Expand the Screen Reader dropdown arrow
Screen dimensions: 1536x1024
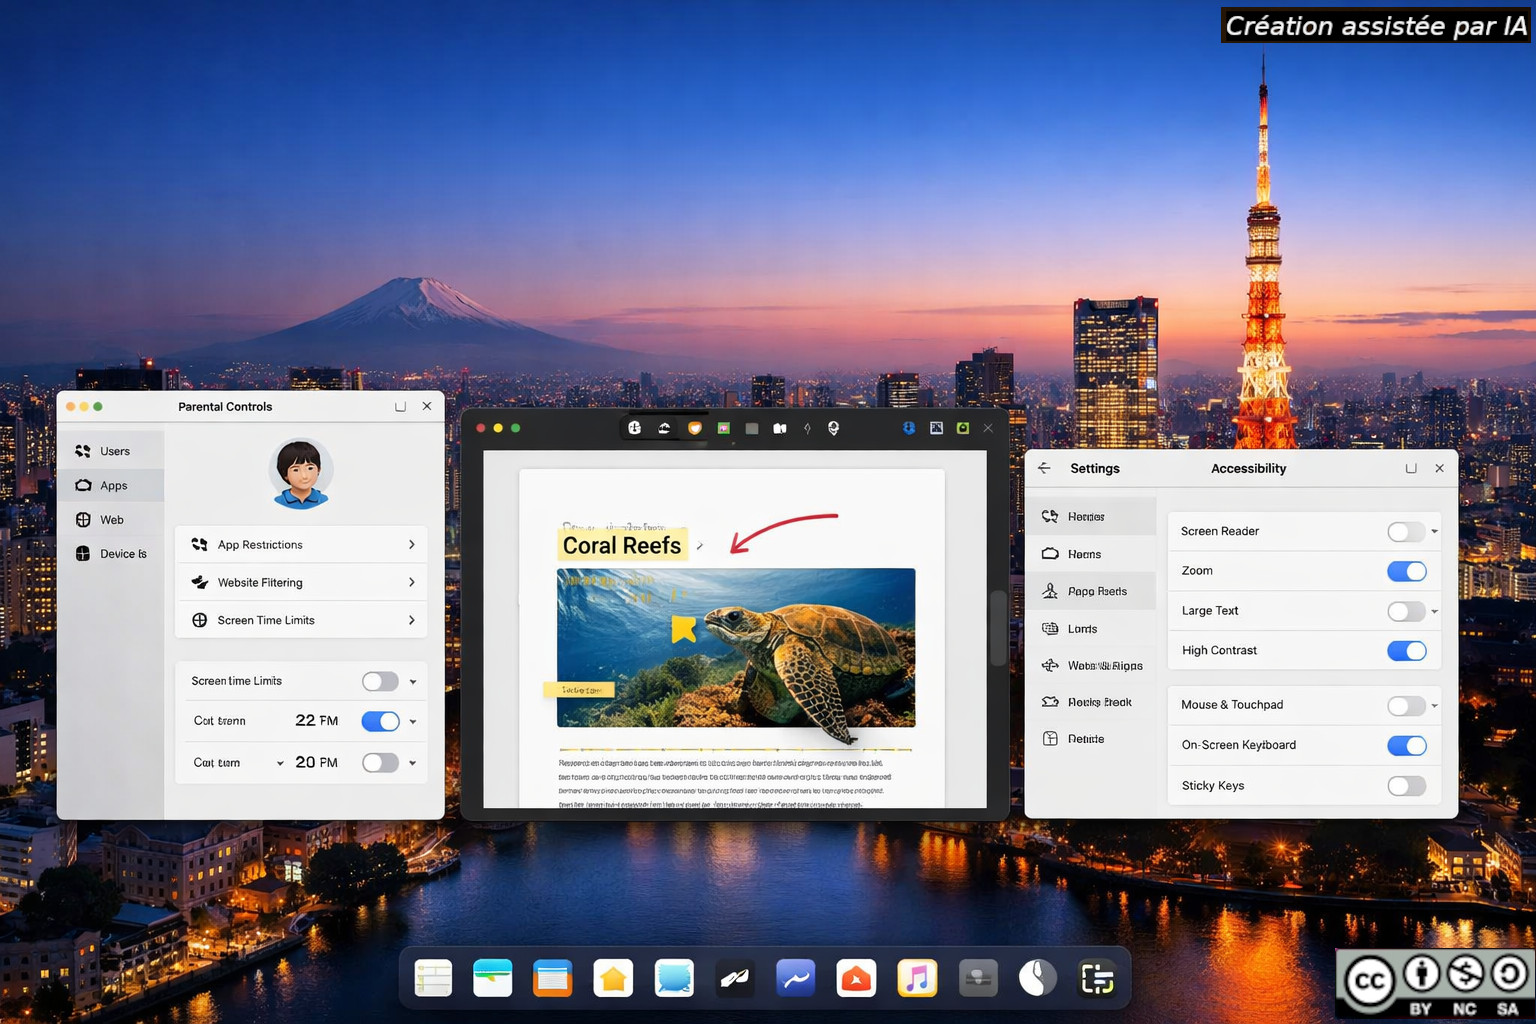(x=1434, y=532)
